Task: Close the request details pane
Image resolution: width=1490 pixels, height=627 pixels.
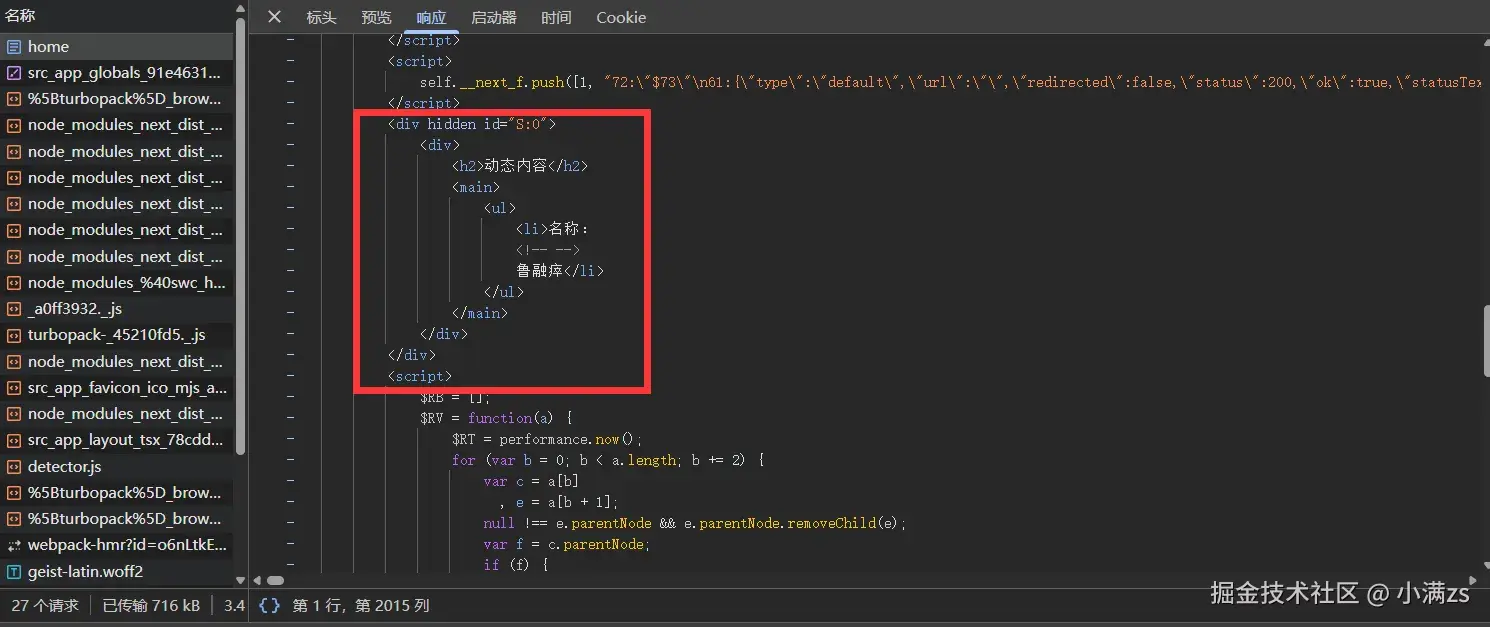Action: (x=275, y=17)
